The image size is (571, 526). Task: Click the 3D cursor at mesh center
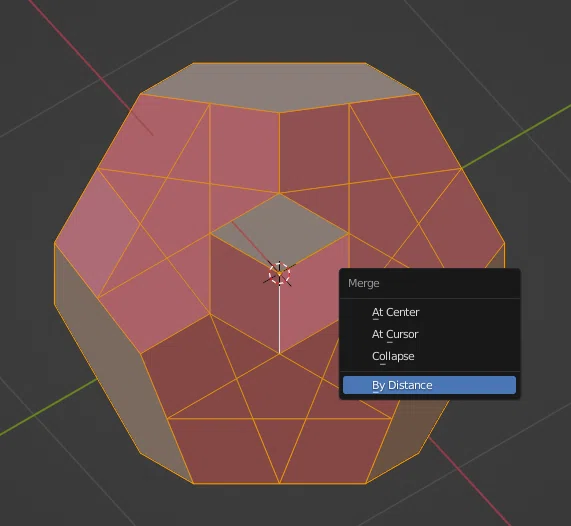pyautogui.click(x=279, y=274)
